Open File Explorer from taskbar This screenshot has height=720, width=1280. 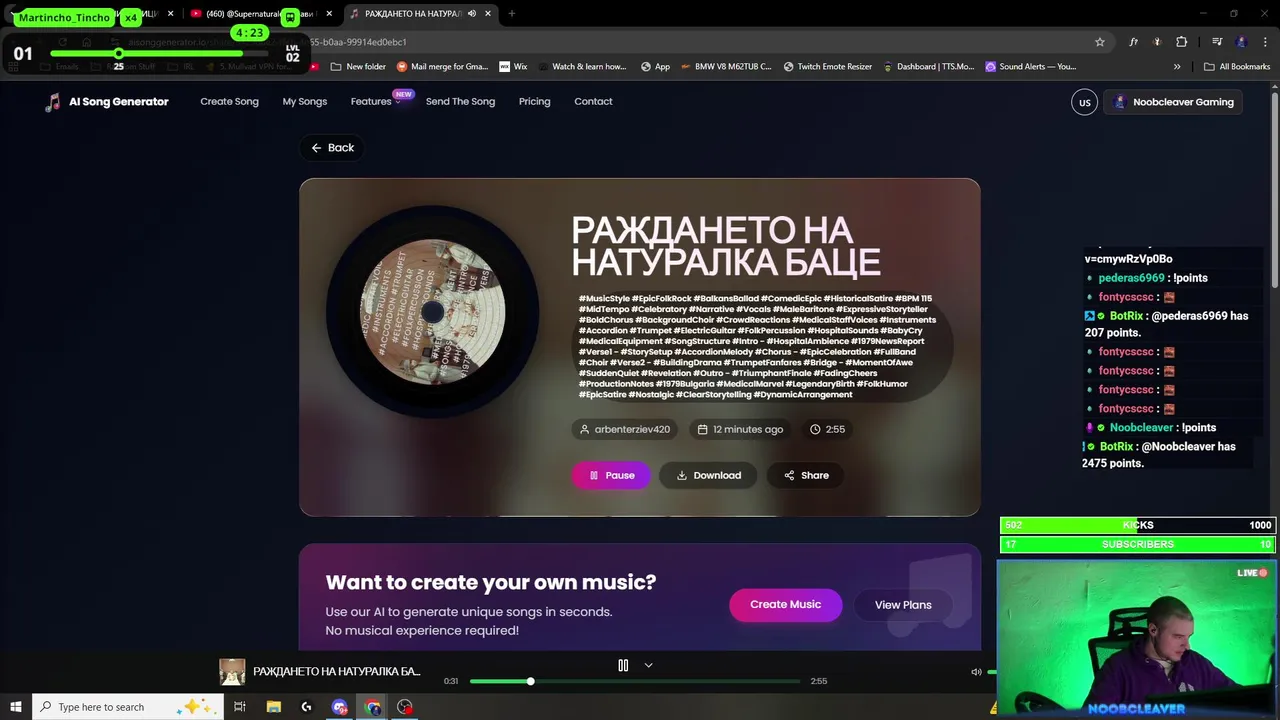pyautogui.click(x=273, y=707)
